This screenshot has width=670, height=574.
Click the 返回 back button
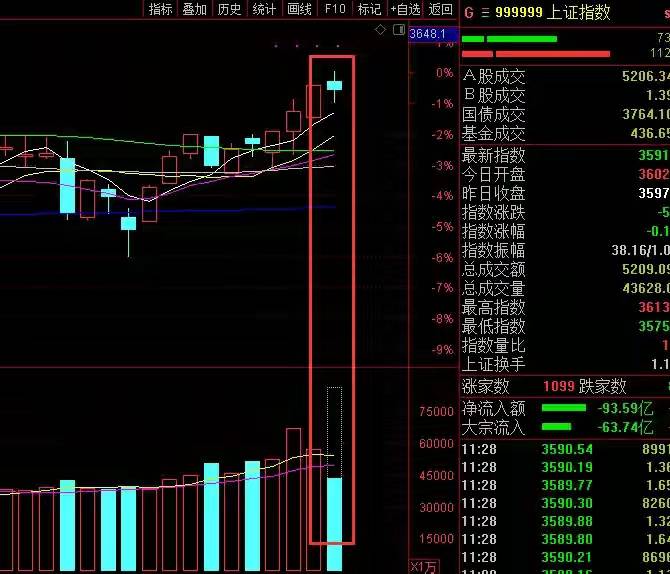pyautogui.click(x=441, y=9)
